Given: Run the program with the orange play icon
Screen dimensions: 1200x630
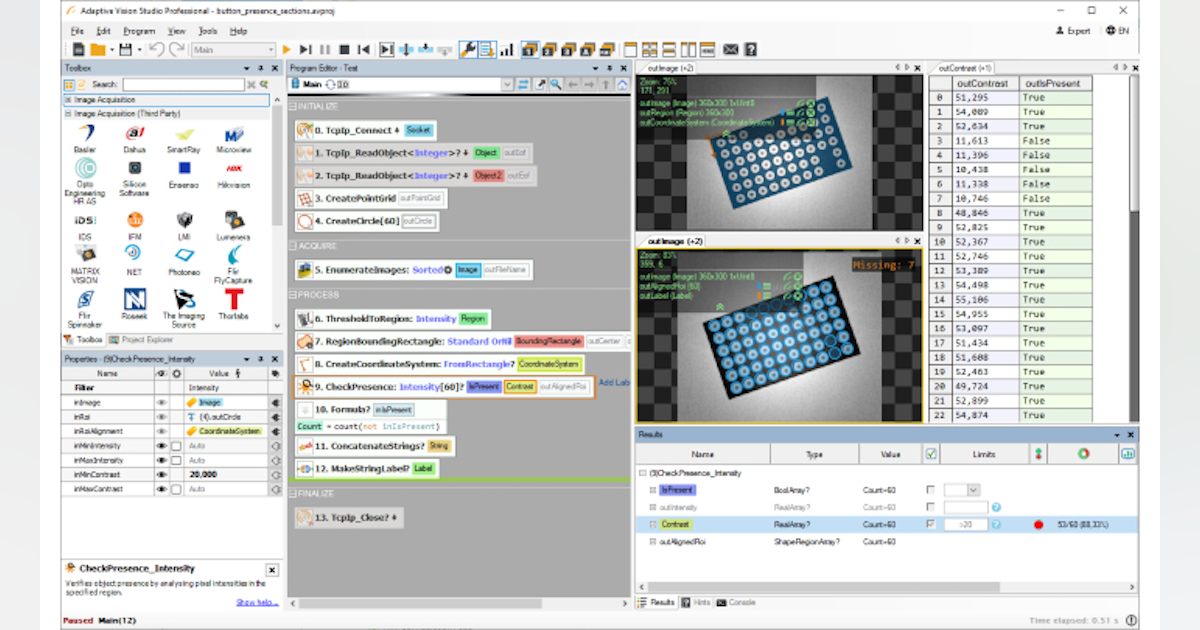Looking at the screenshot, I should (x=287, y=49).
